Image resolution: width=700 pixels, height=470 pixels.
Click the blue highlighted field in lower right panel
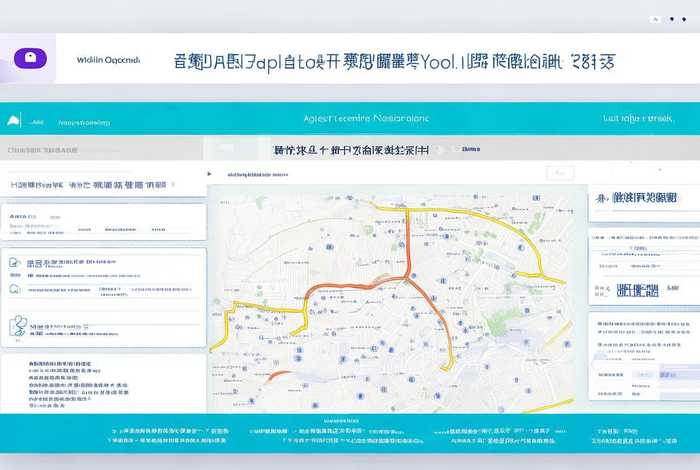[679, 374]
